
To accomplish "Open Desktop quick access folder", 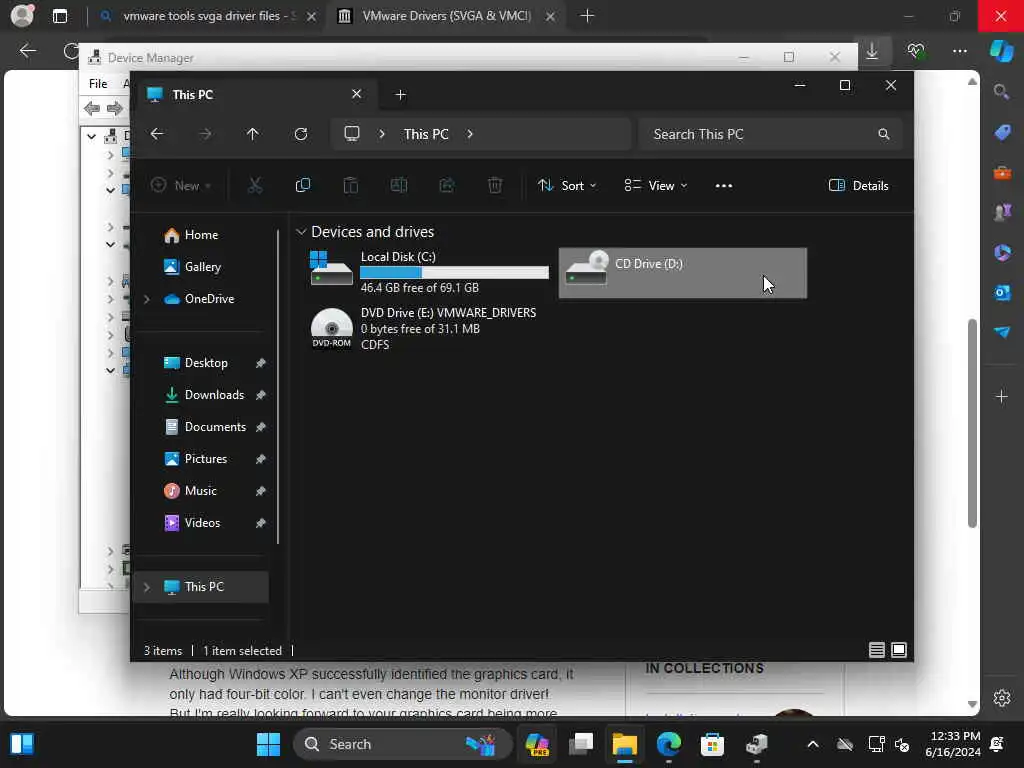I will [206, 363].
